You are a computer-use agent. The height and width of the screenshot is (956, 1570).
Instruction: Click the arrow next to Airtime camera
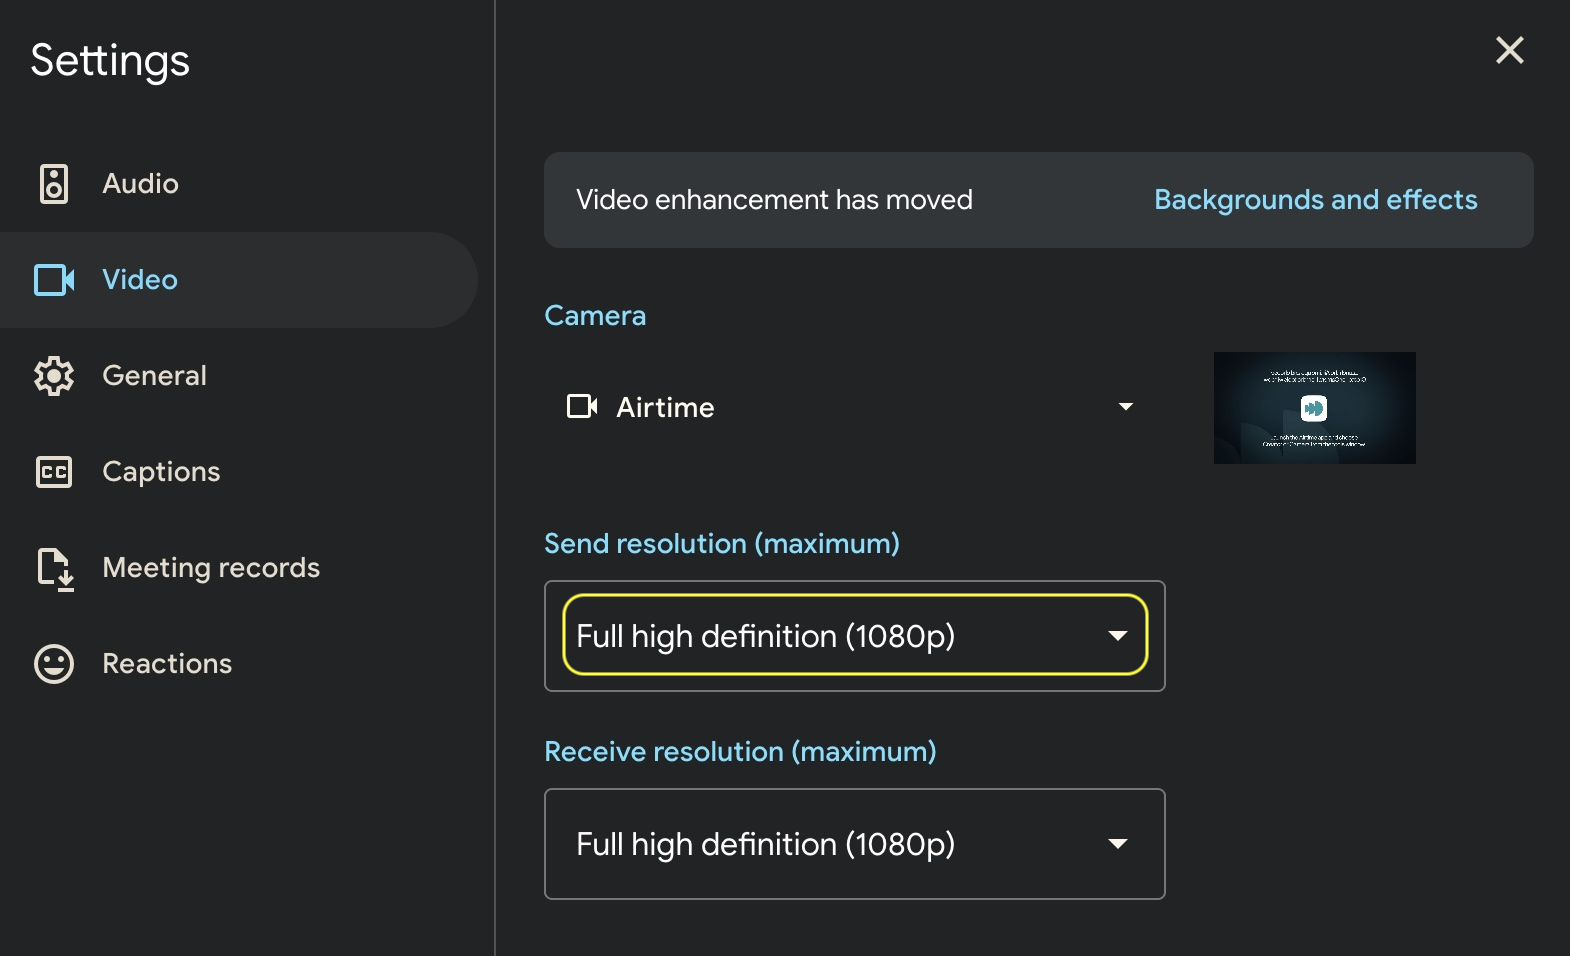(1125, 407)
